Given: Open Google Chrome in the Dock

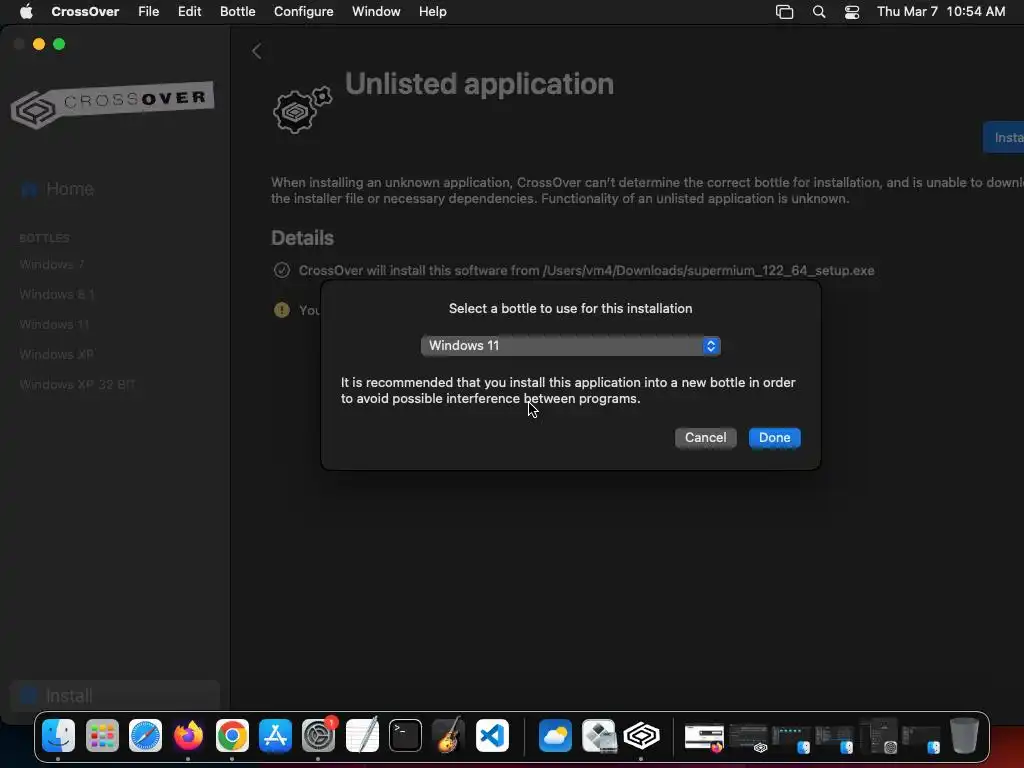Looking at the screenshot, I should (232, 735).
